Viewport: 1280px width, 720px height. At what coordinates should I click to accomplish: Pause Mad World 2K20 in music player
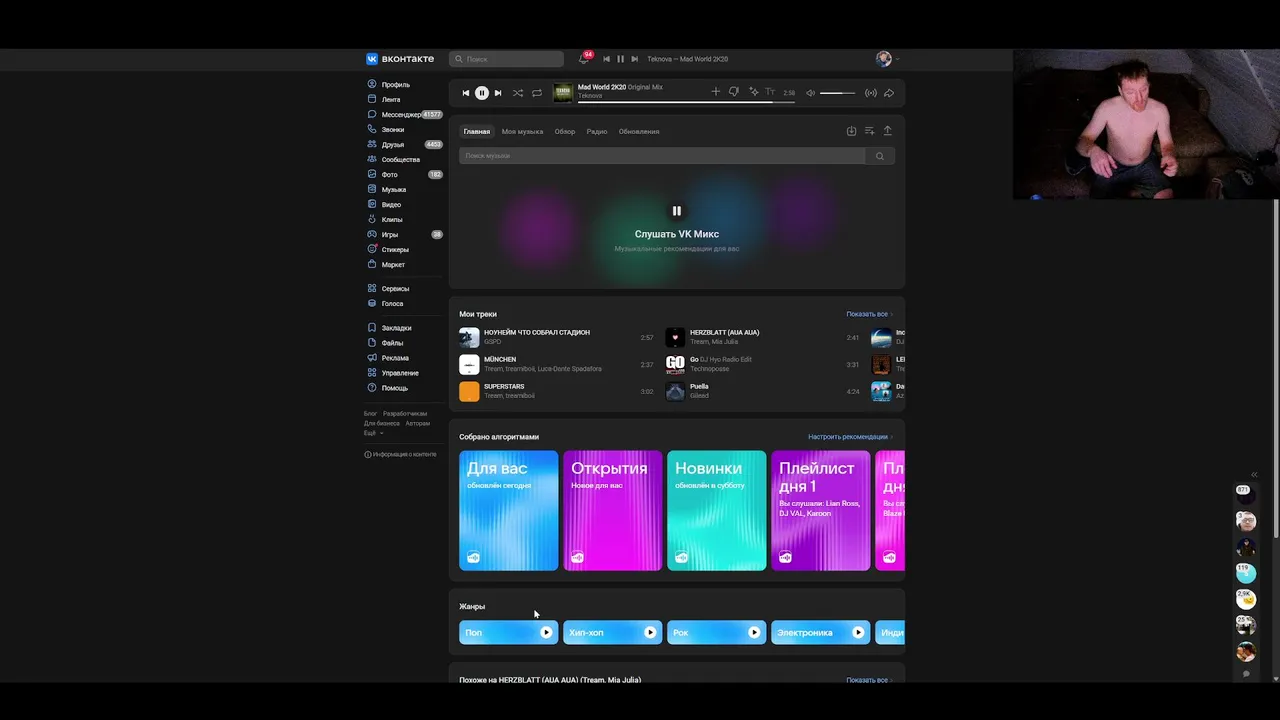click(x=481, y=93)
